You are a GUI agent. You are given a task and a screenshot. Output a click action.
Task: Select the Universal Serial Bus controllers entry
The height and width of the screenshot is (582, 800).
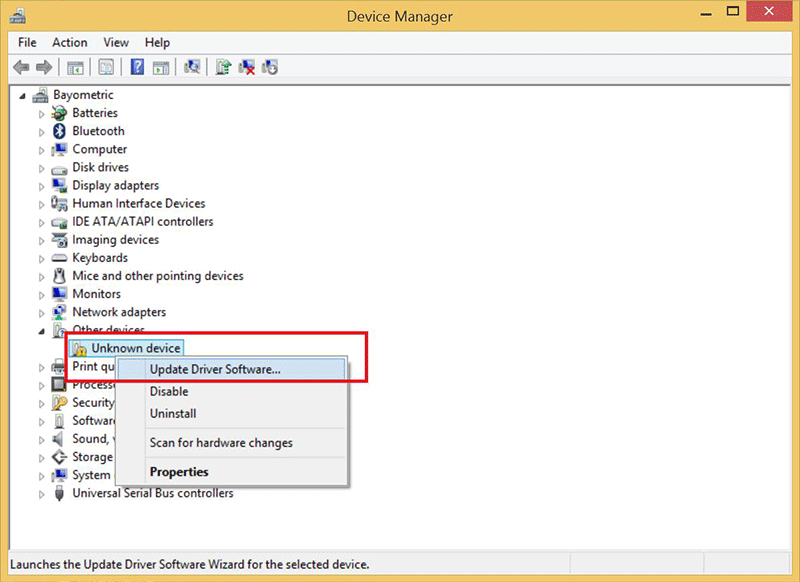click(152, 493)
